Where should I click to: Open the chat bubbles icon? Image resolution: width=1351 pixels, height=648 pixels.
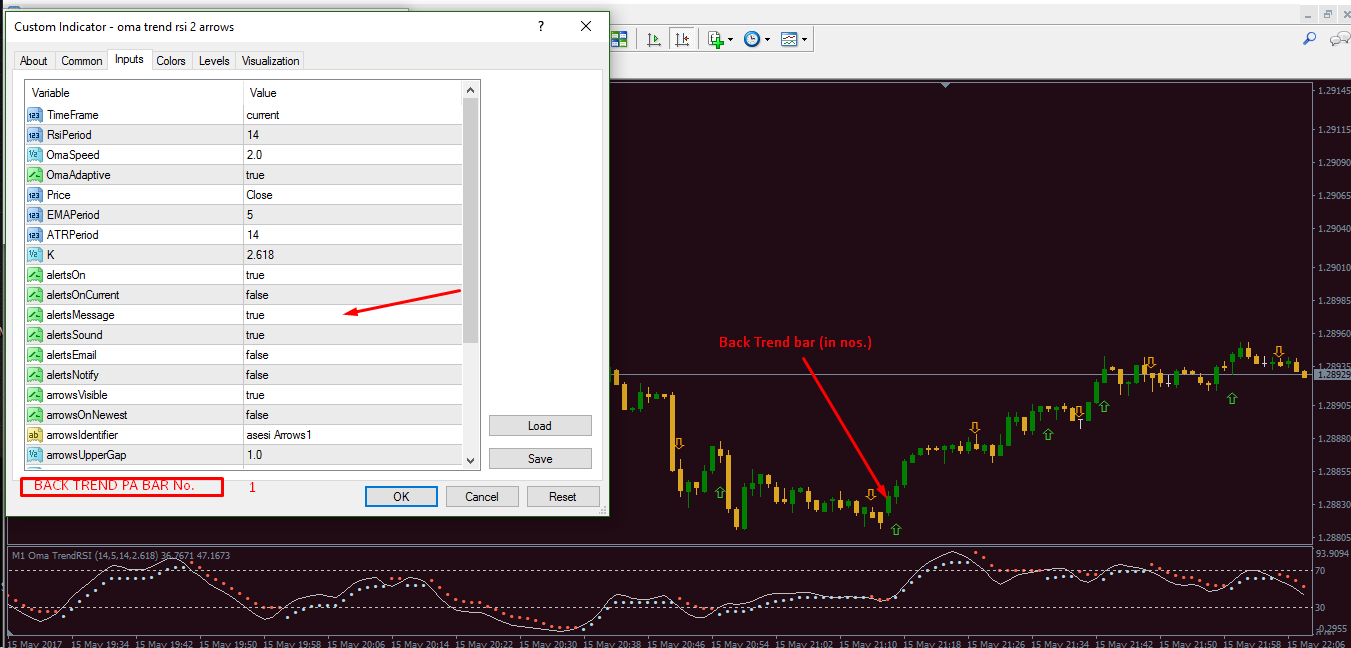(x=1338, y=39)
